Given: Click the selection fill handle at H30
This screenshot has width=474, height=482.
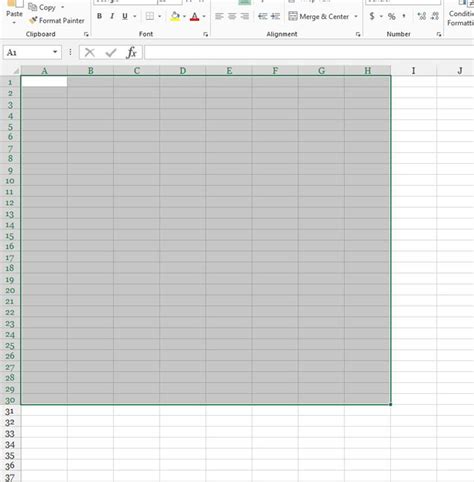Looking at the screenshot, I should click(x=391, y=404).
